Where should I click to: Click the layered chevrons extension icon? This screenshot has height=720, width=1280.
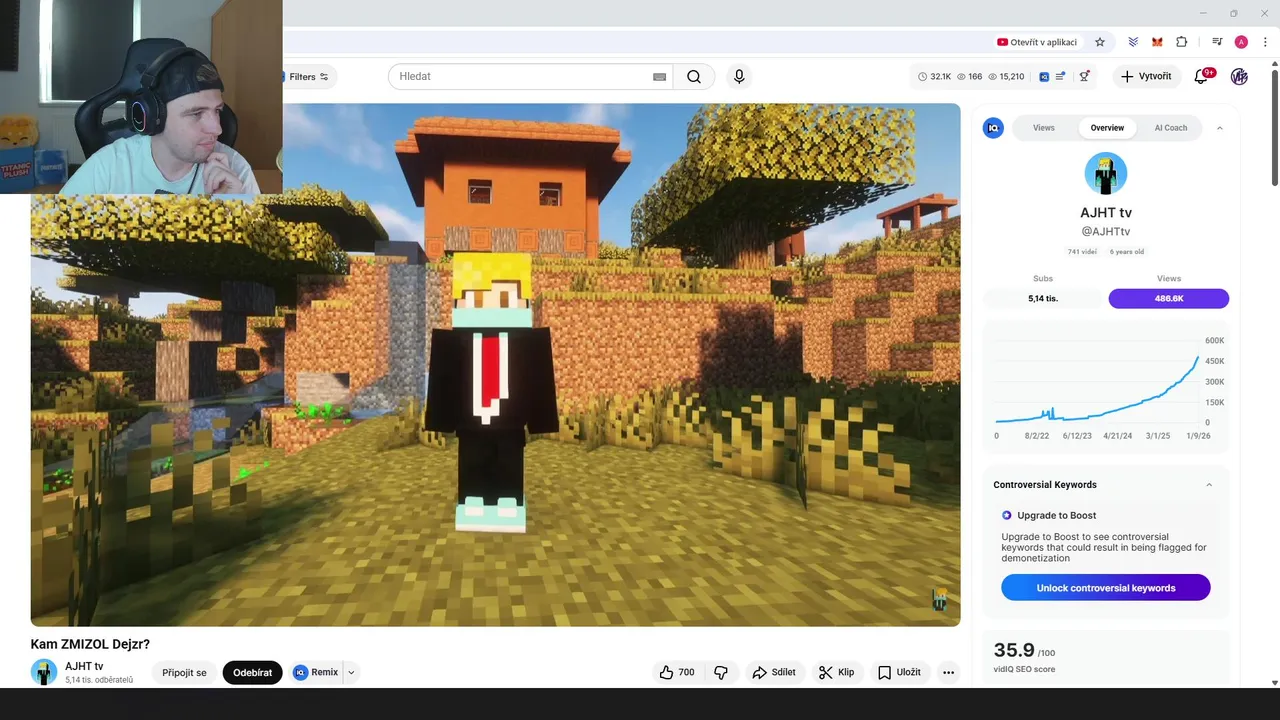[x=1133, y=42]
